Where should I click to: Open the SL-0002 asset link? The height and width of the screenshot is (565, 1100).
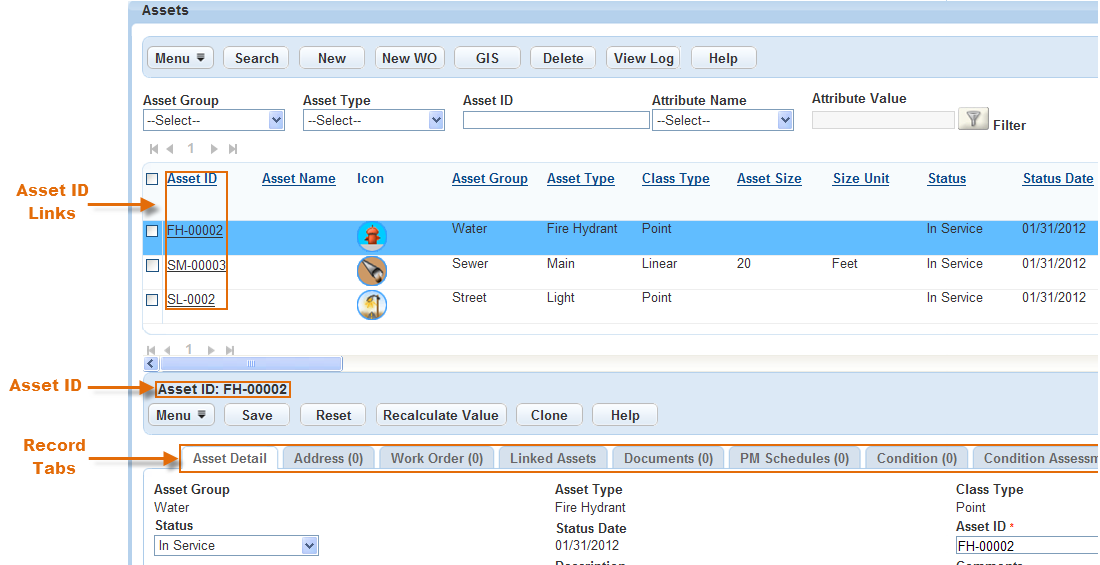pyautogui.click(x=190, y=299)
